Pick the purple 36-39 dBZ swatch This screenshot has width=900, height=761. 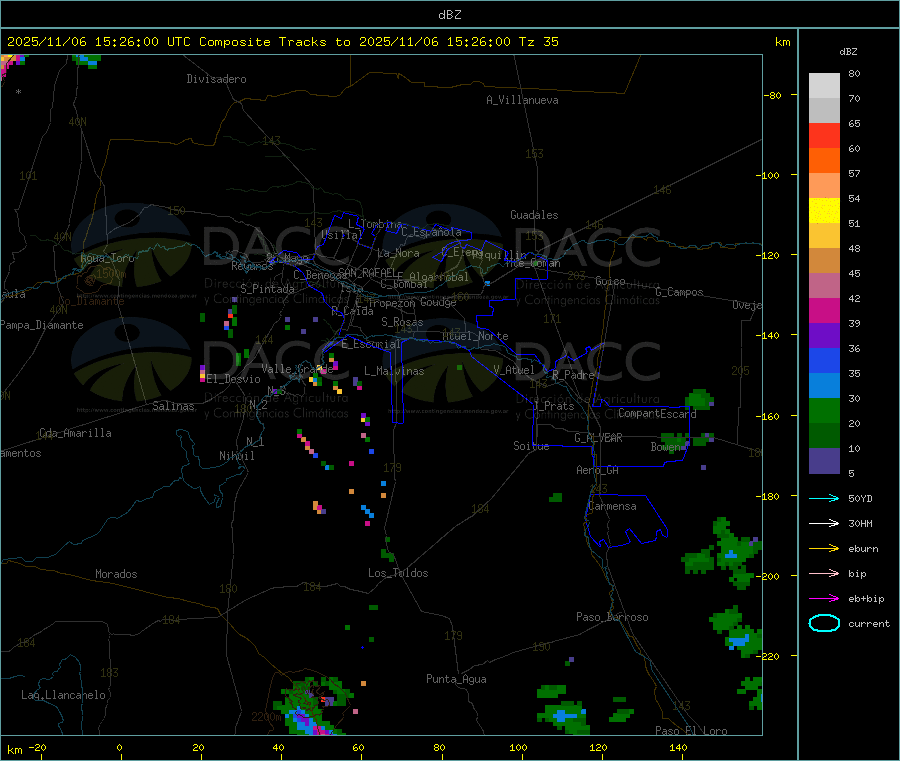click(x=824, y=336)
